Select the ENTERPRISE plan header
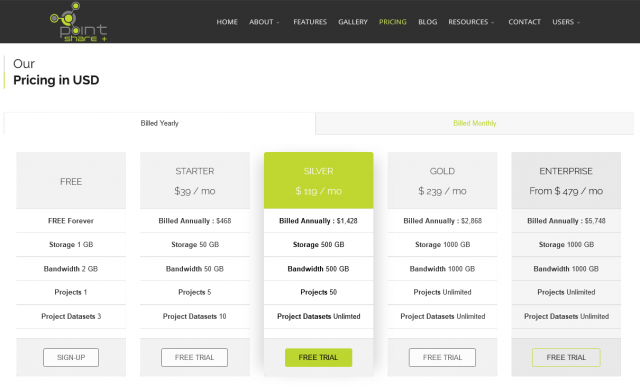Screen dimensions: 640x388 click(566, 181)
